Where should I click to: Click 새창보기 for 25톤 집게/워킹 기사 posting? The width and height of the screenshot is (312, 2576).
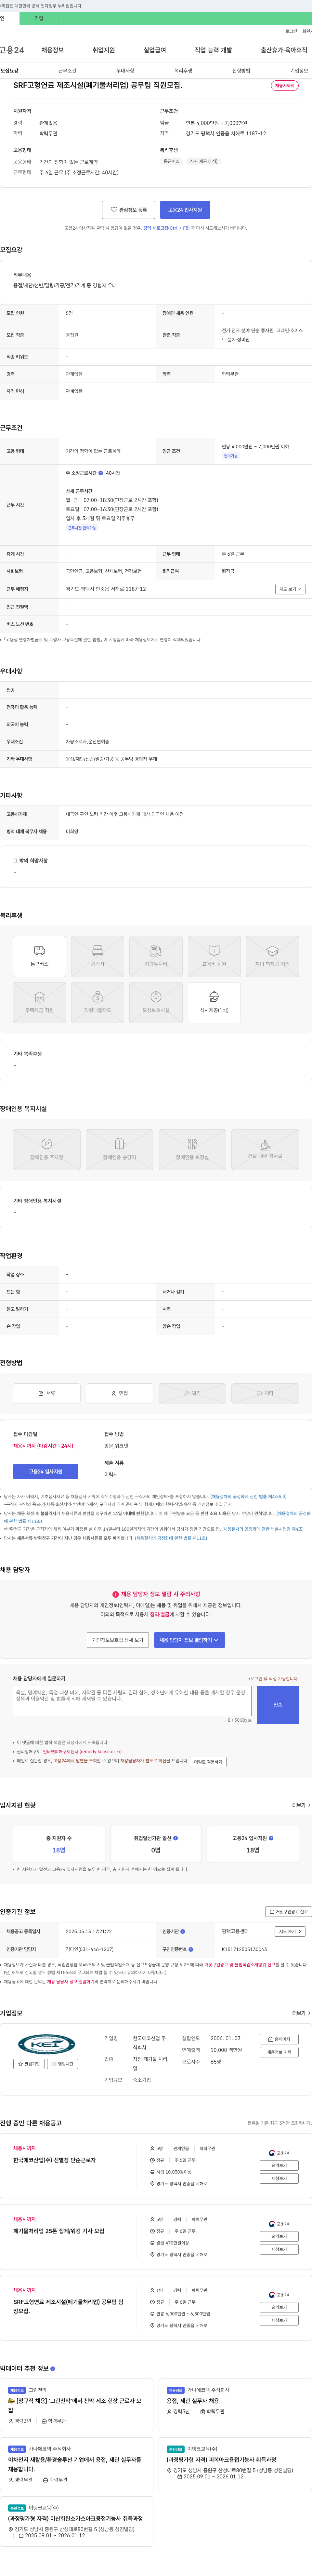click(279, 2249)
